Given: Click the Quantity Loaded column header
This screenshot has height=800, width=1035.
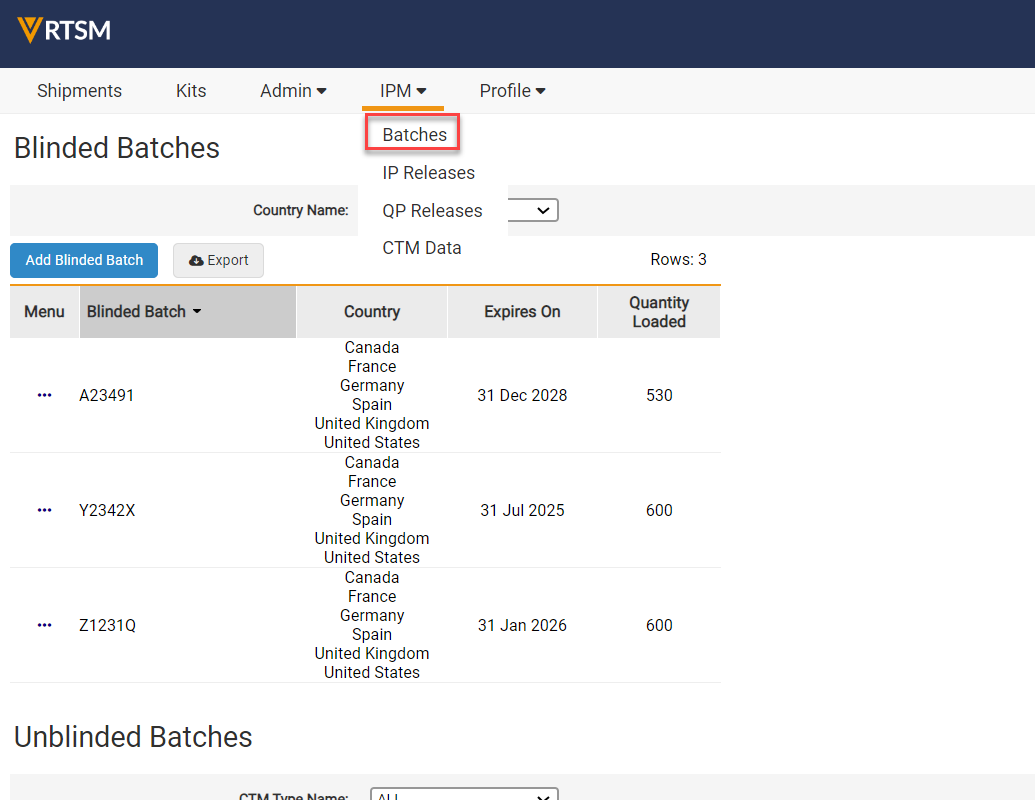Looking at the screenshot, I should coord(658,312).
